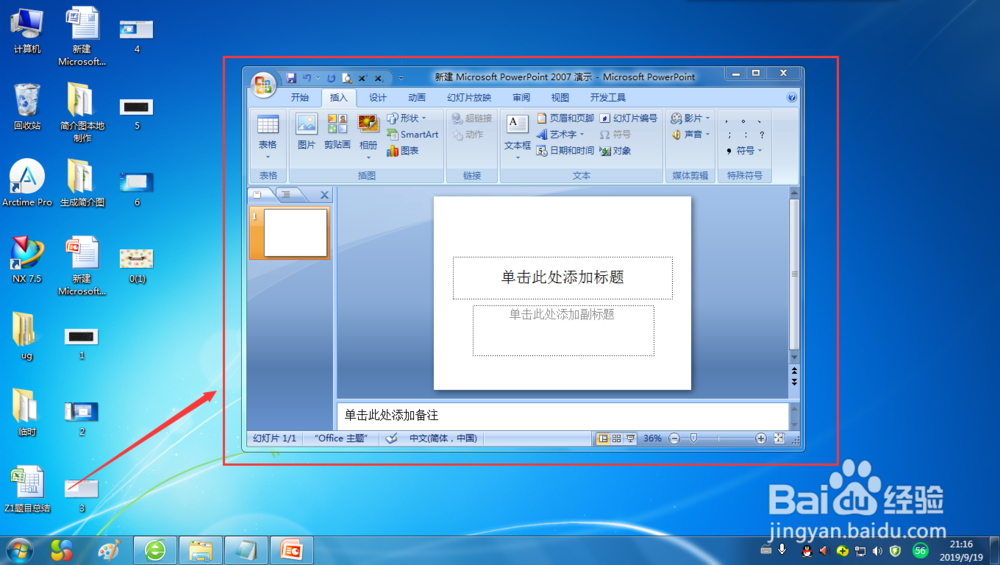Viewport: 1000px width, 565px height.
Task: Insert an embedded 对象 object
Action: (x=615, y=151)
